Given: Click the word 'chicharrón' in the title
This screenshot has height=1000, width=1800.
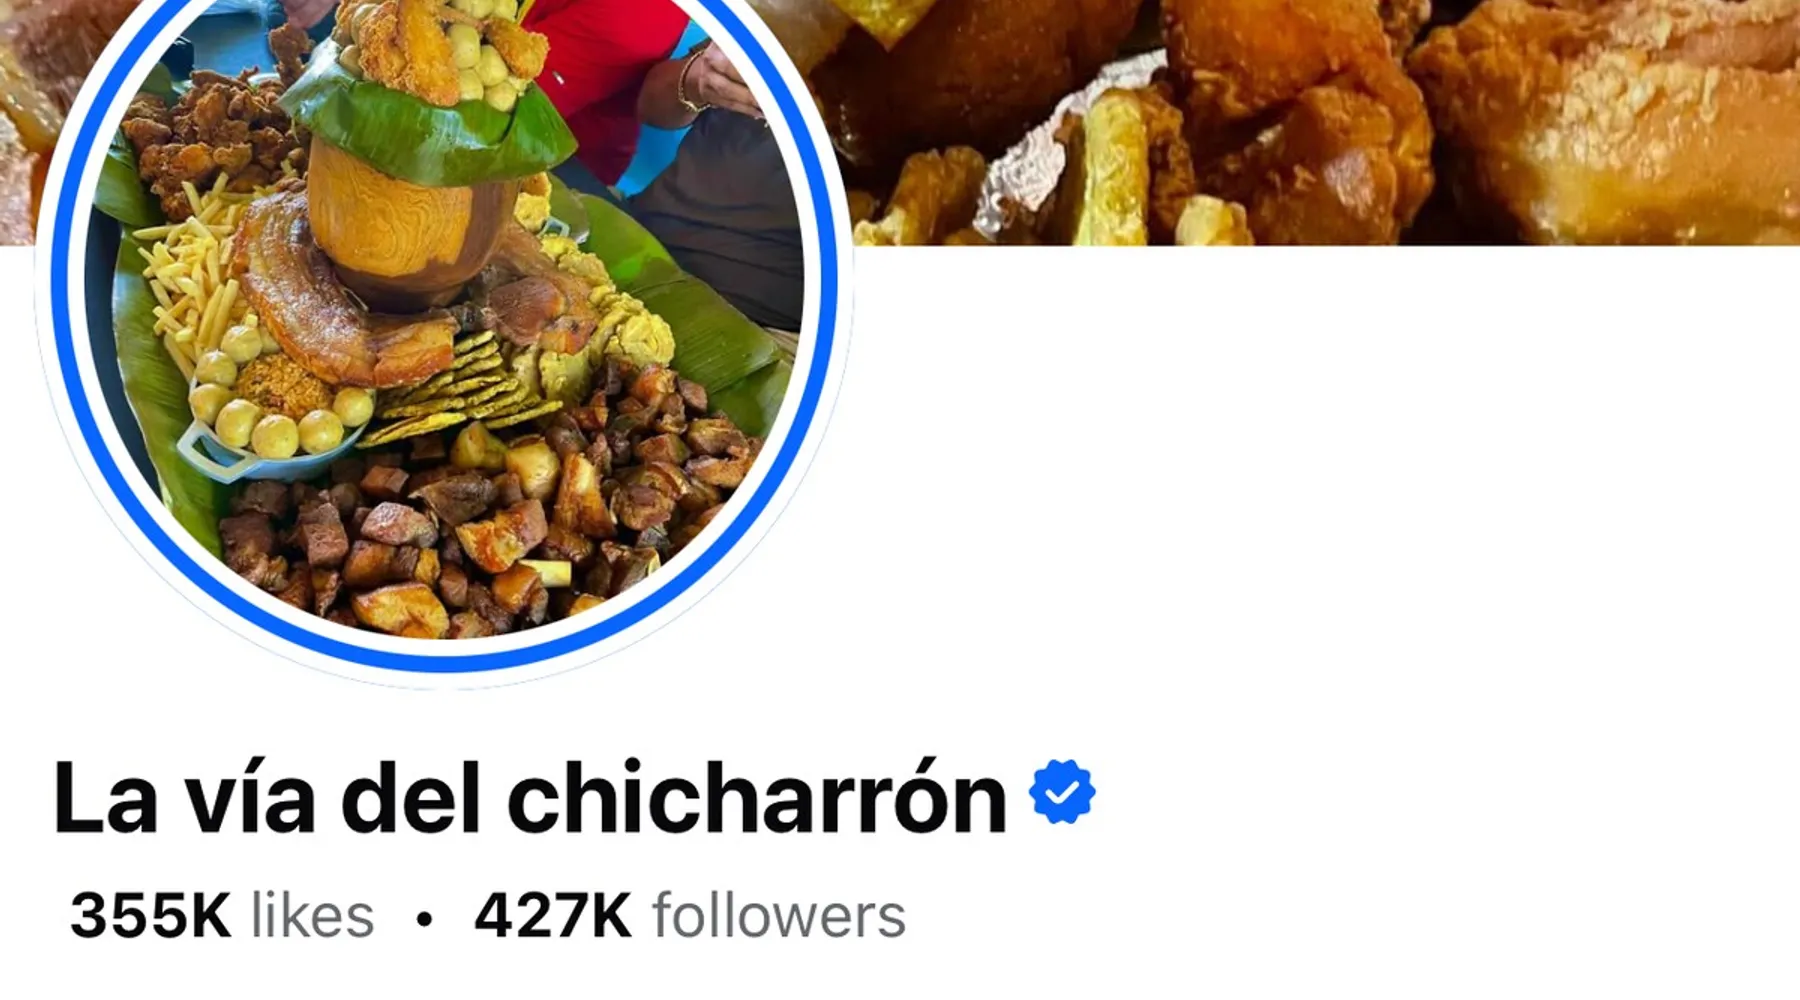Looking at the screenshot, I should [757, 797].
